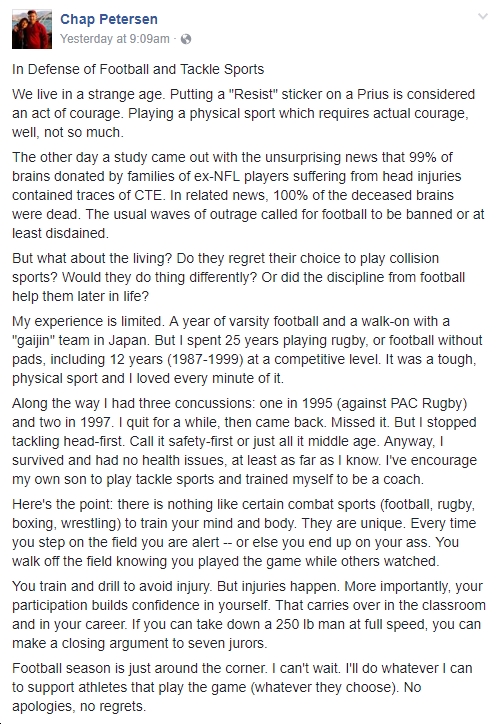The image size is (499, 724).
Task: Open Chap Petersen's profile picture
Action: tap(32, 29)
